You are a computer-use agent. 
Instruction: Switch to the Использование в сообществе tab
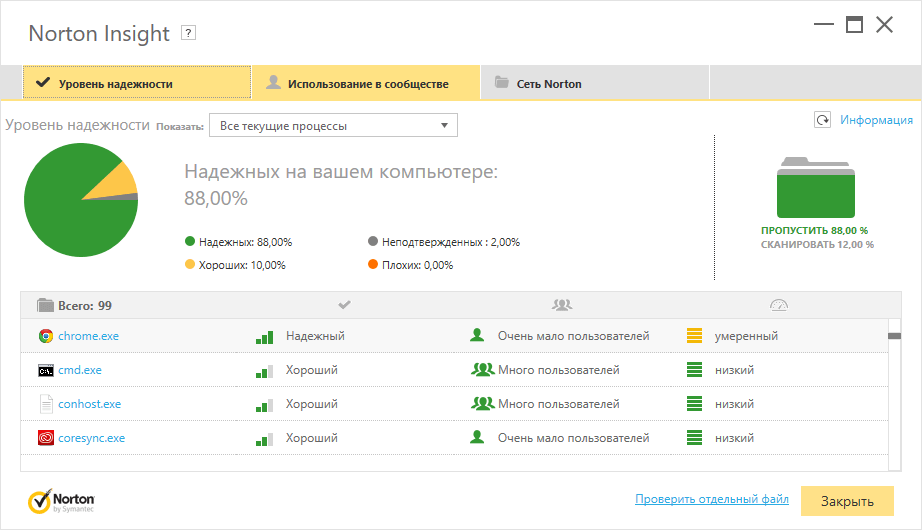[366, 83]
